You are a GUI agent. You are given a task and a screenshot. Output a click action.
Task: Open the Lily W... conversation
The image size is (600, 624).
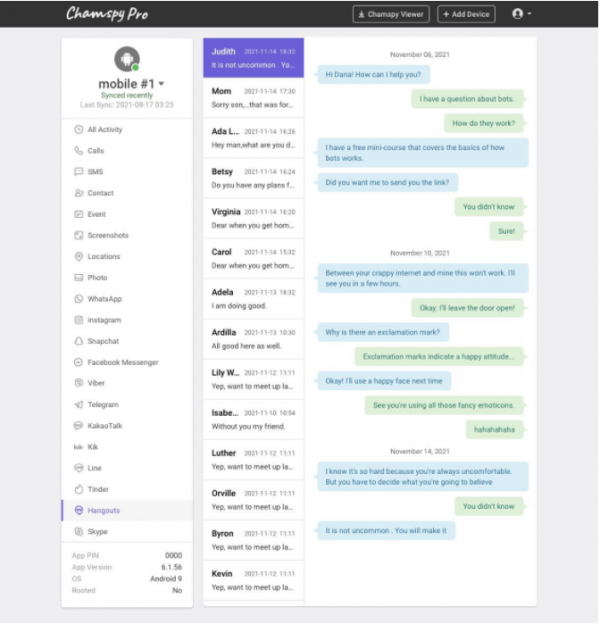253,379
